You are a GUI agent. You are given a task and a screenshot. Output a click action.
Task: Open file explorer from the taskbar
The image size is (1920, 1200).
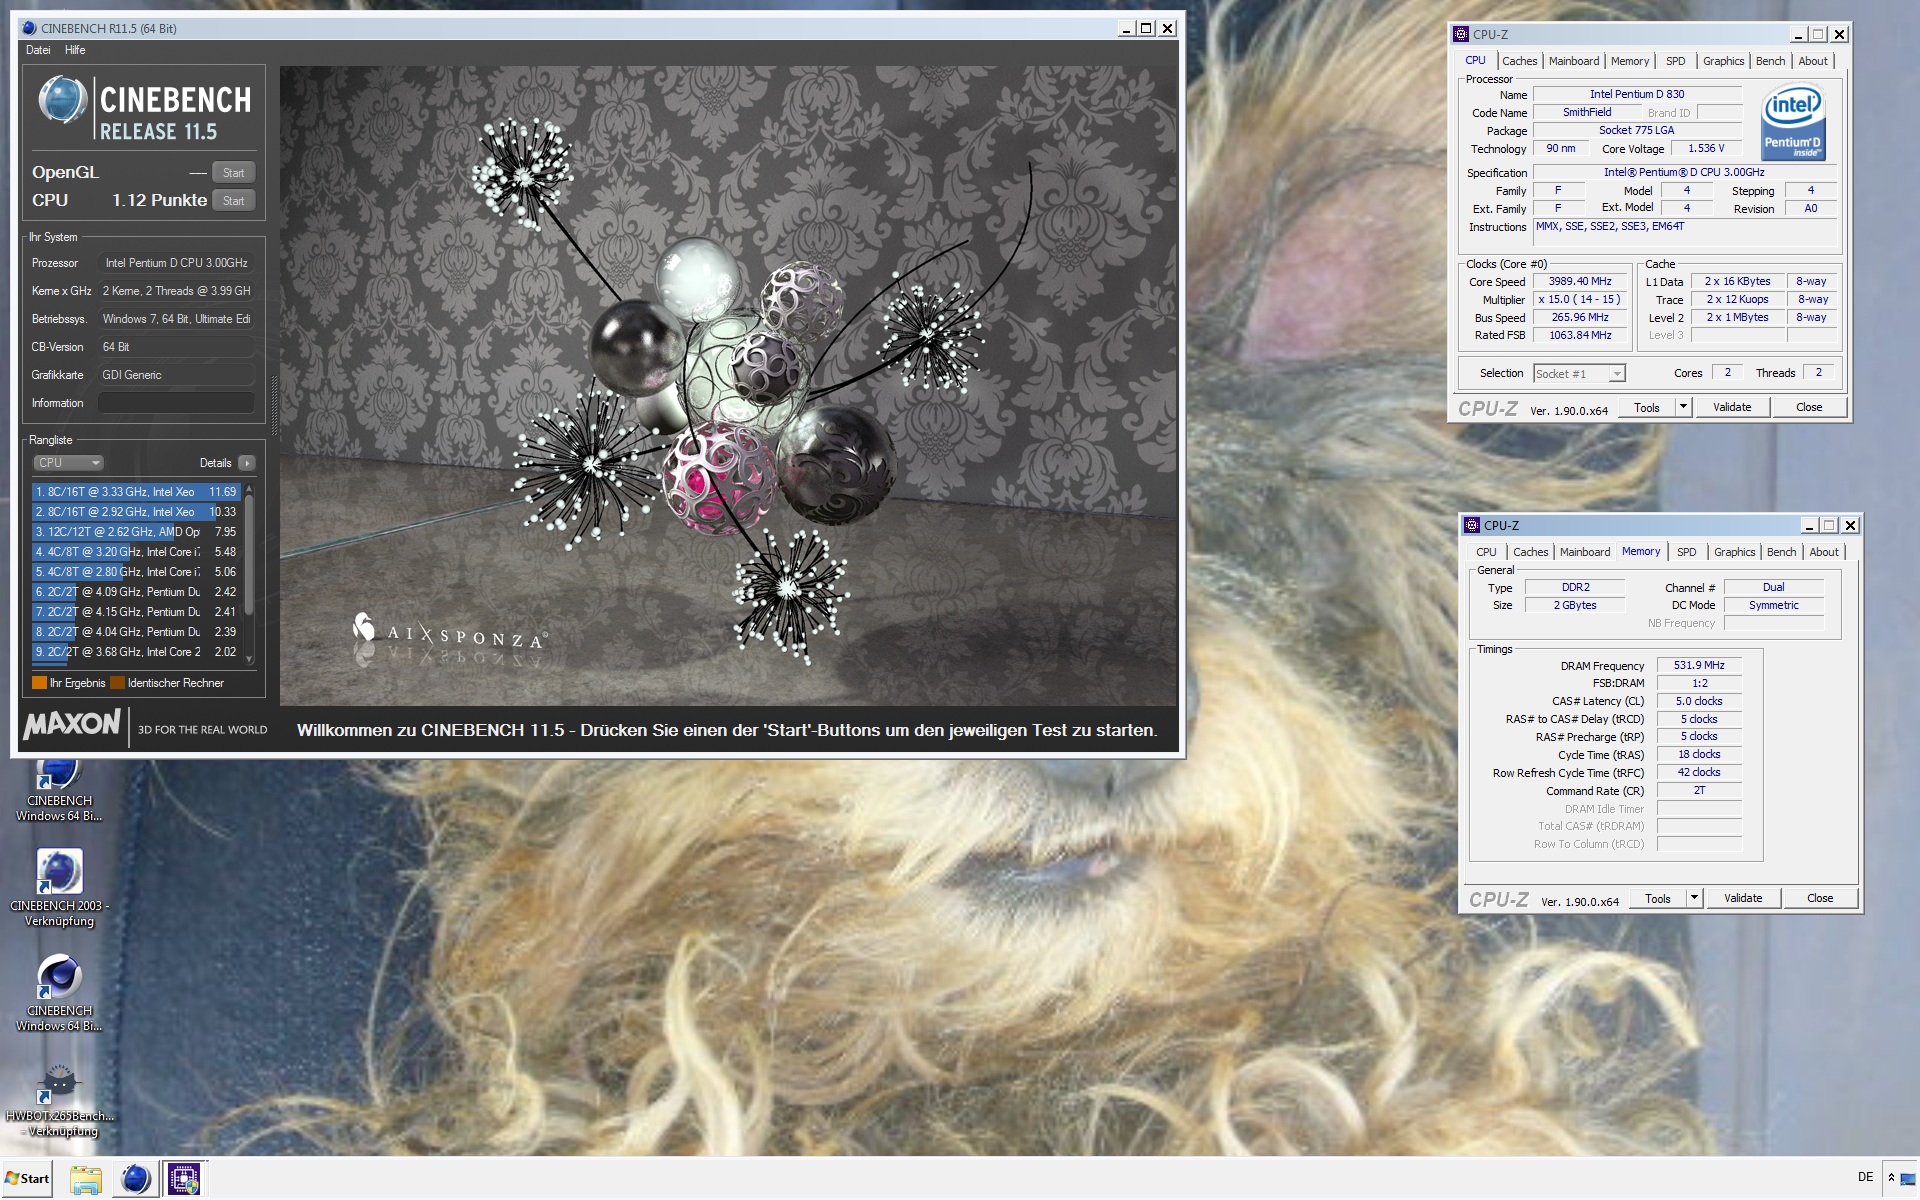86,1179
